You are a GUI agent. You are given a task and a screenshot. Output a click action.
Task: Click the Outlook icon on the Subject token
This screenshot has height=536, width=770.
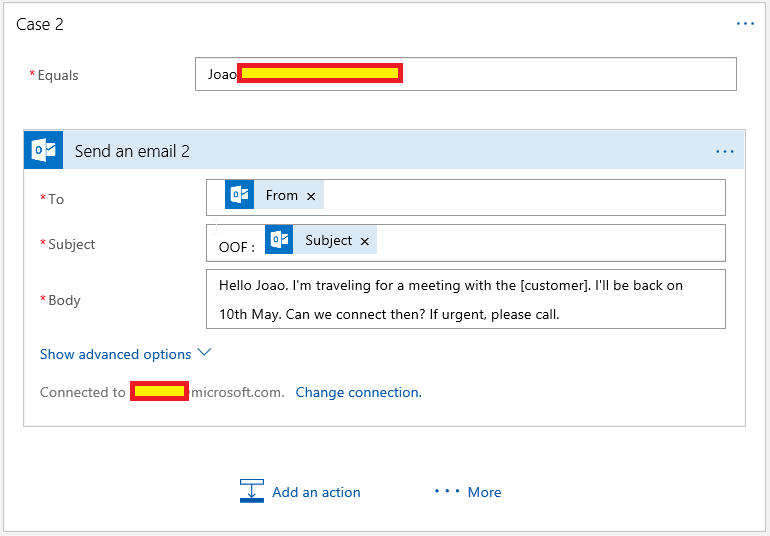click(279, 241)
